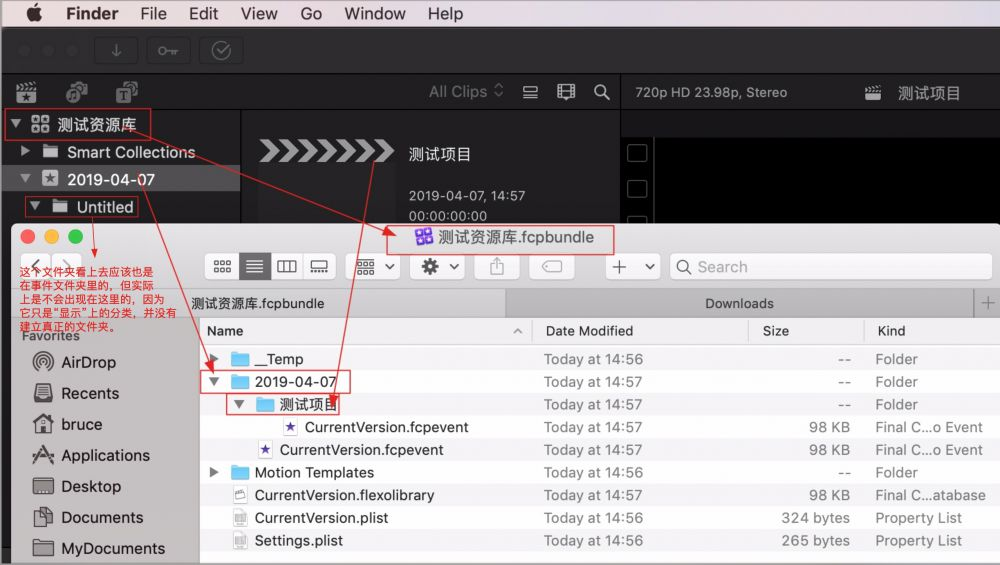
Task: Click the plus button in Finder toolbar
Action: [x=619, y=267]
